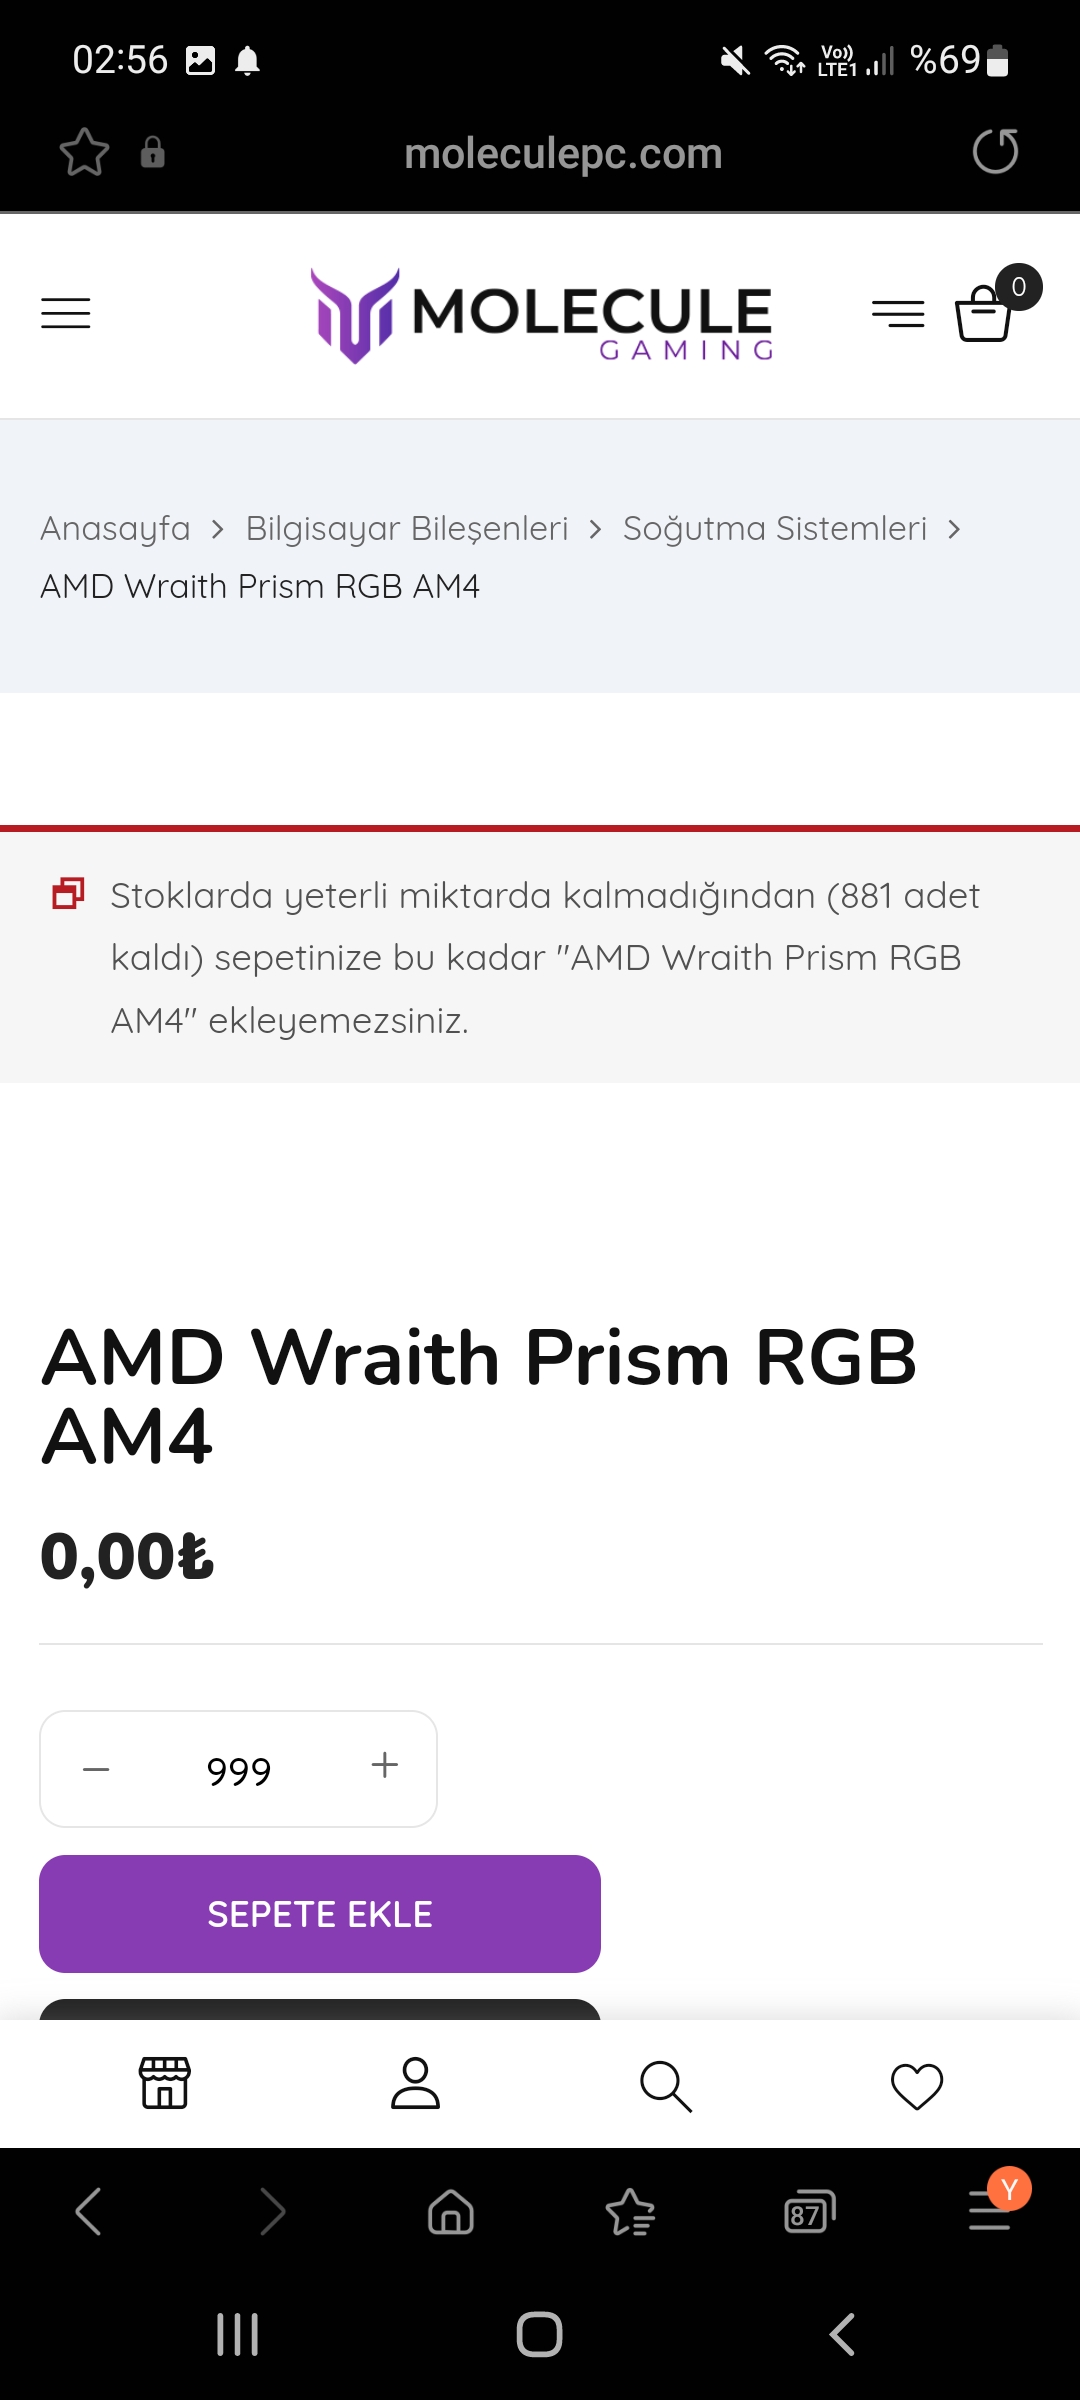Open browser tabs counter showing 87

click(809, 2212)
